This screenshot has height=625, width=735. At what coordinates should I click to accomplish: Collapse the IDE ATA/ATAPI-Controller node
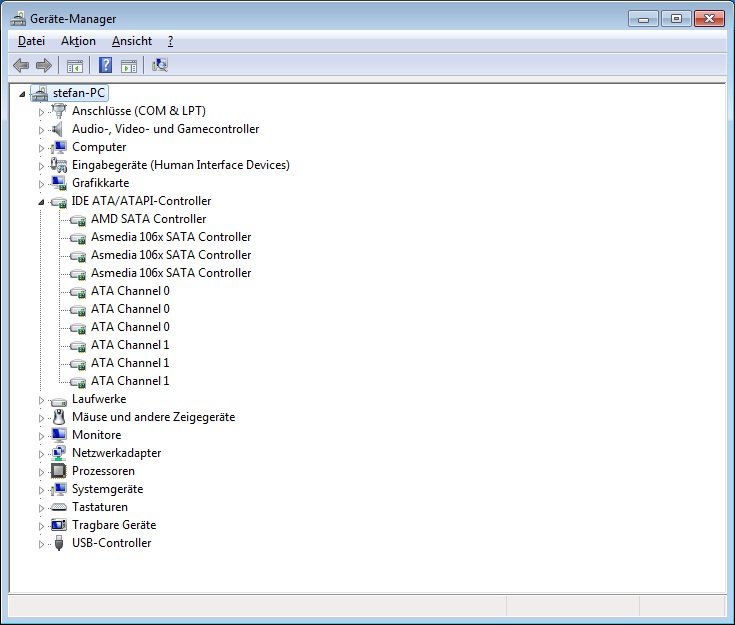coord(41,202)
